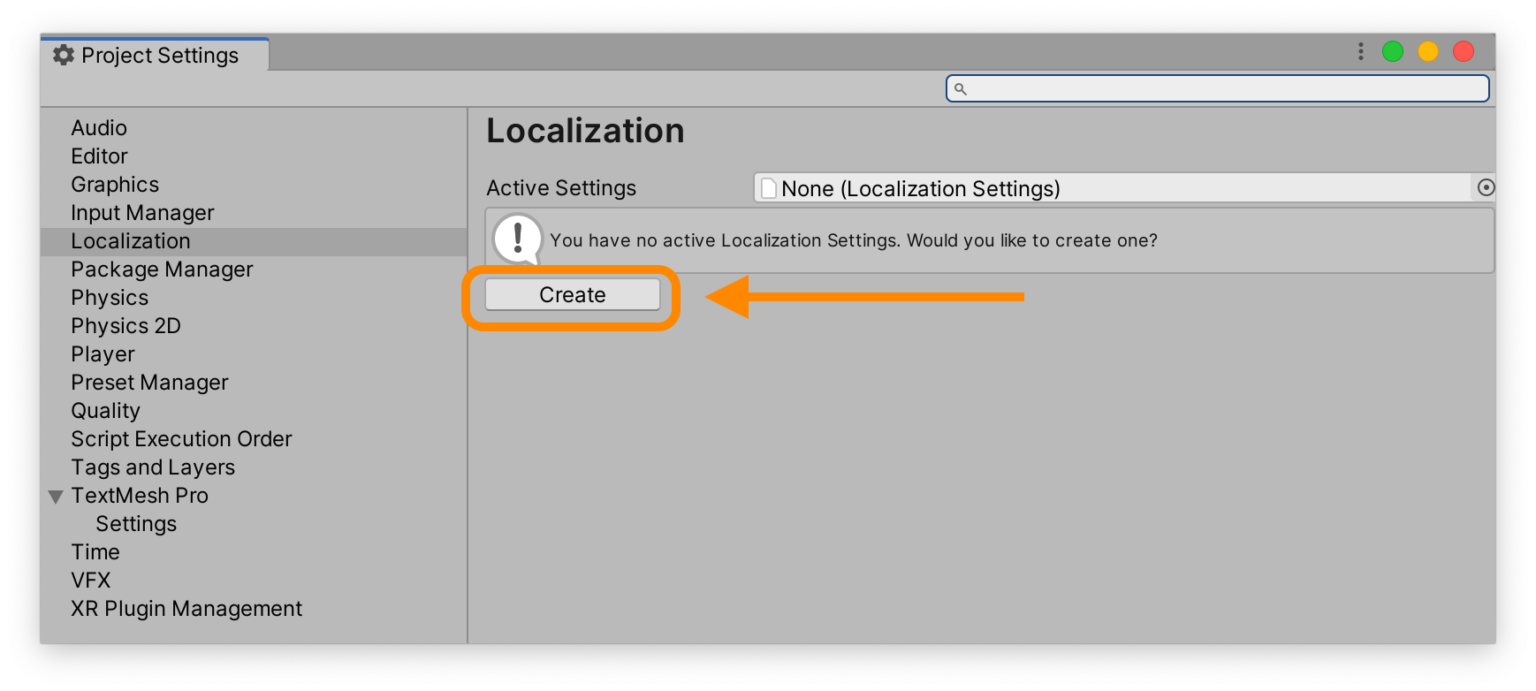1536x691 pixels.
Task: Open the Editor settings category
Action: point(99,156)
